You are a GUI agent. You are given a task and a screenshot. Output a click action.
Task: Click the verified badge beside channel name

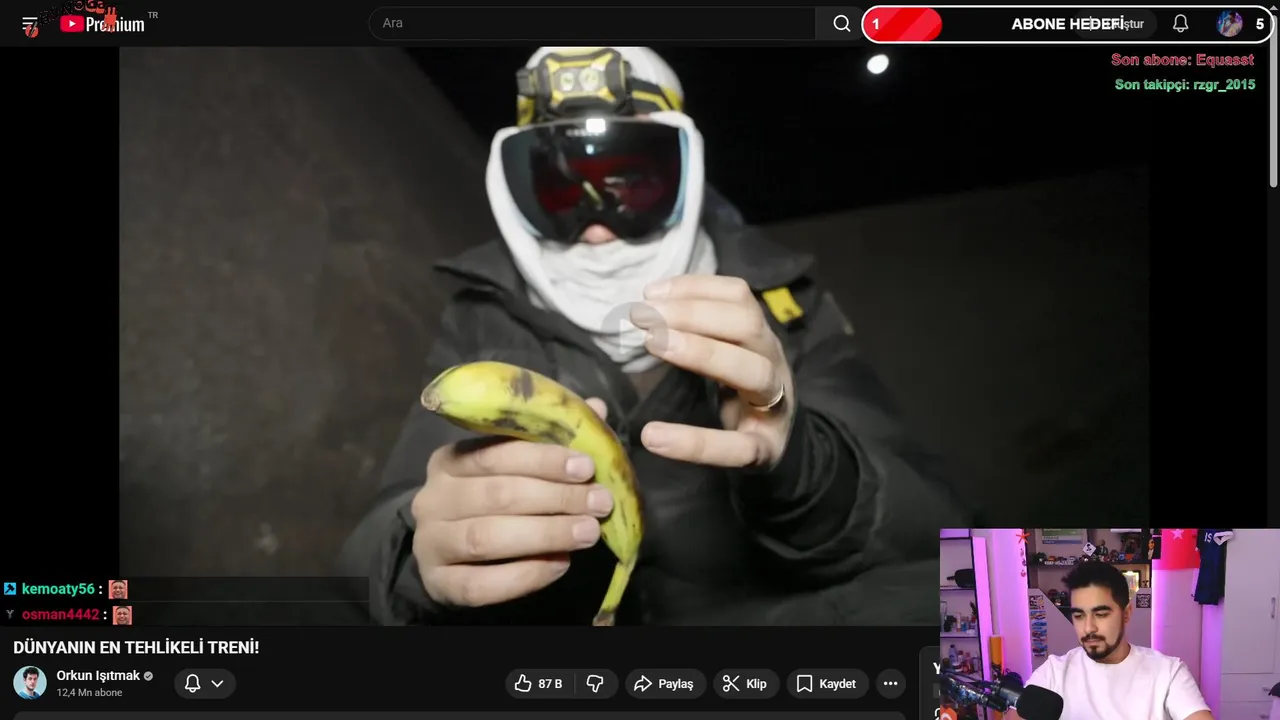[x=149, y=676]
